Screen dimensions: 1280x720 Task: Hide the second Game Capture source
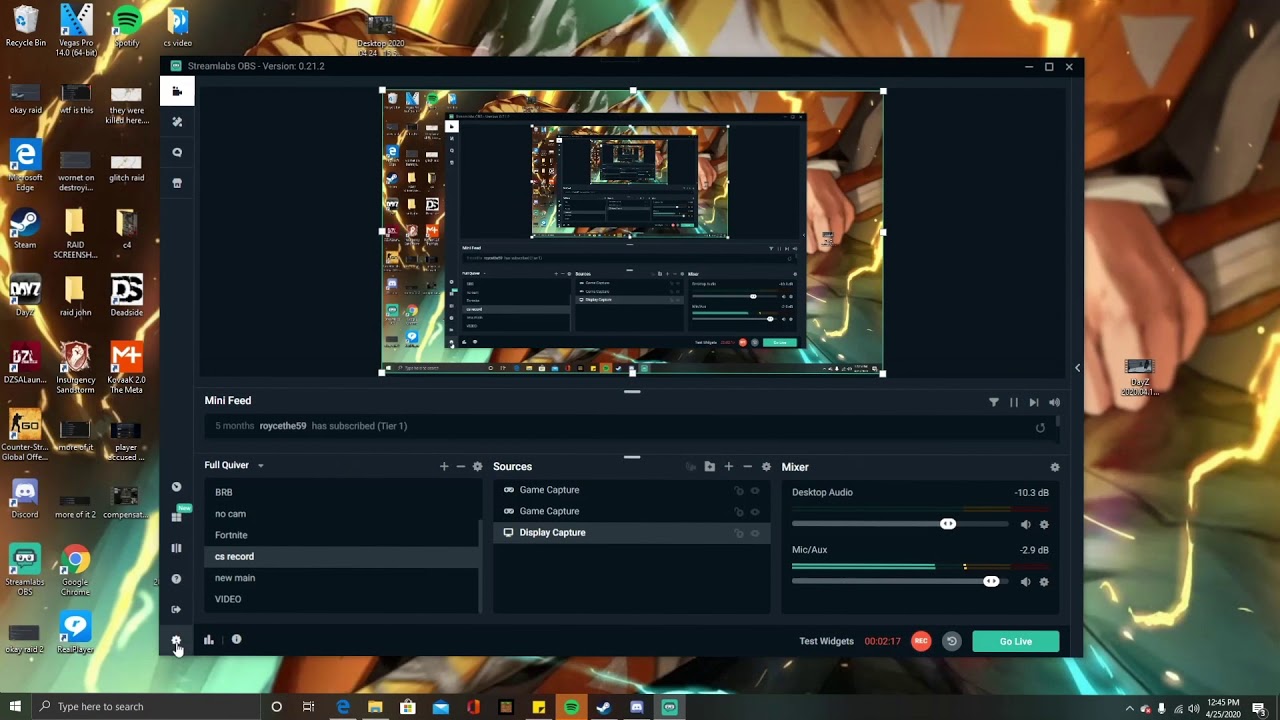click(755, 511)
